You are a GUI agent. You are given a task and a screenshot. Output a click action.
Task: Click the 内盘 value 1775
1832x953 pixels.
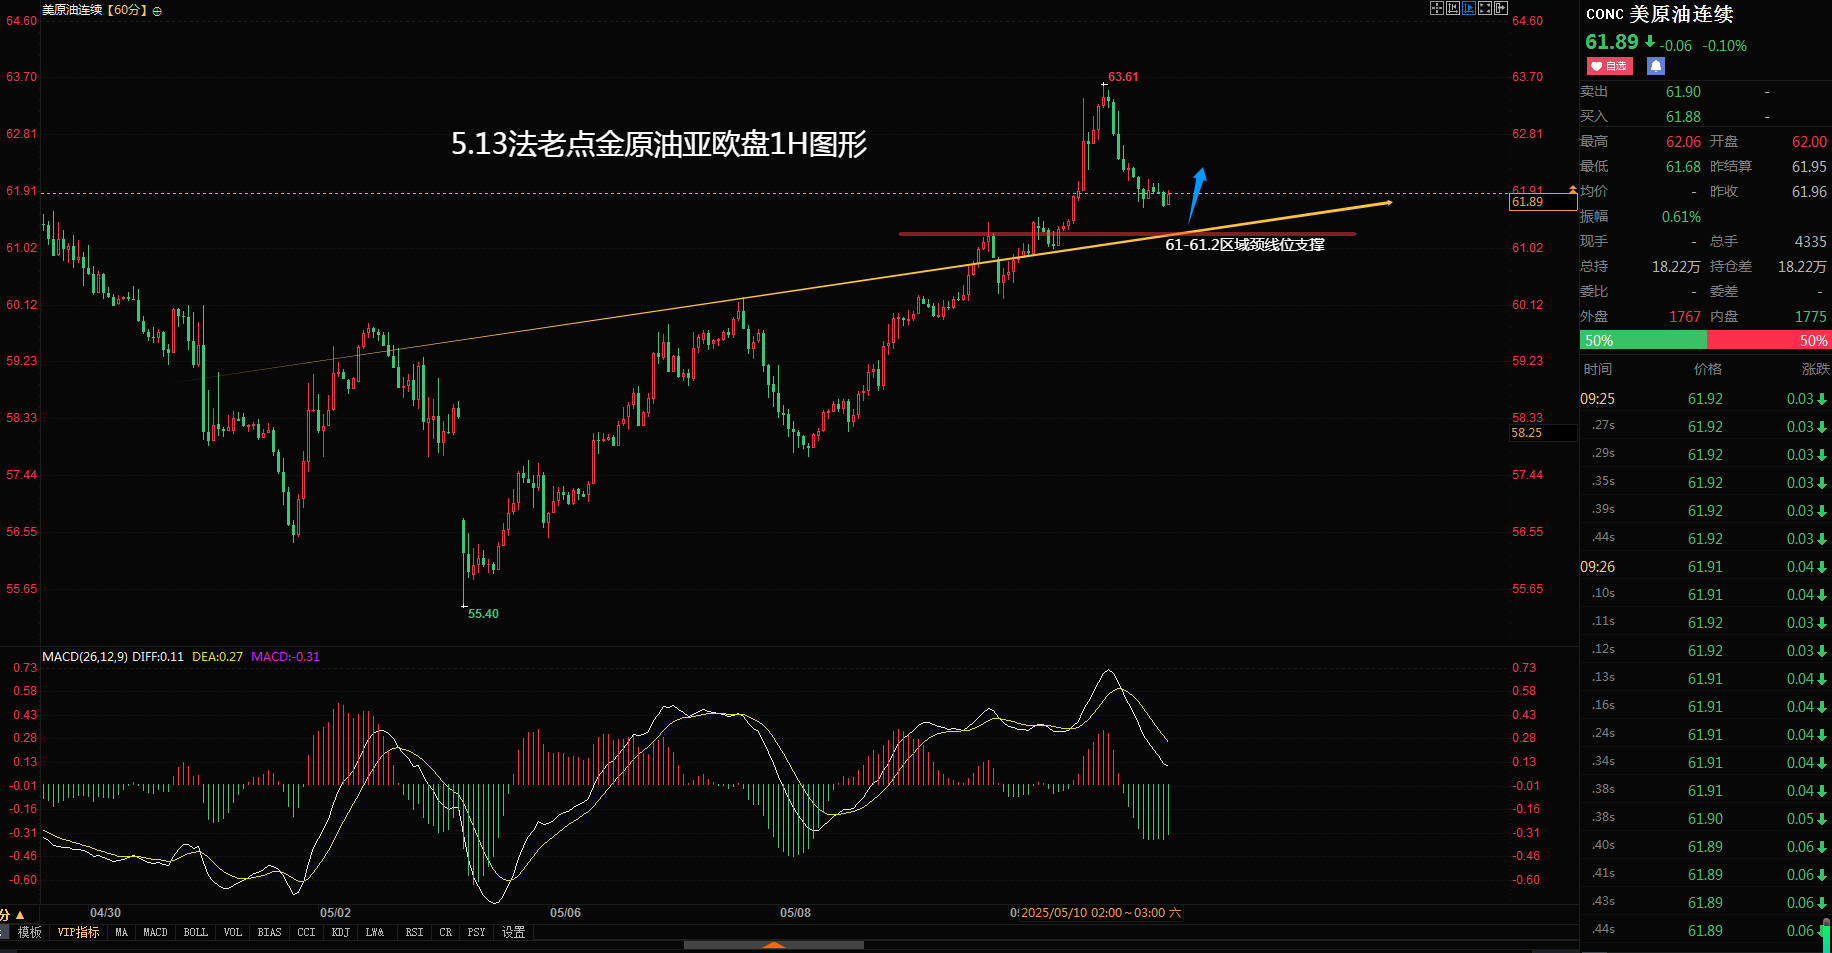pos(1811,317)
